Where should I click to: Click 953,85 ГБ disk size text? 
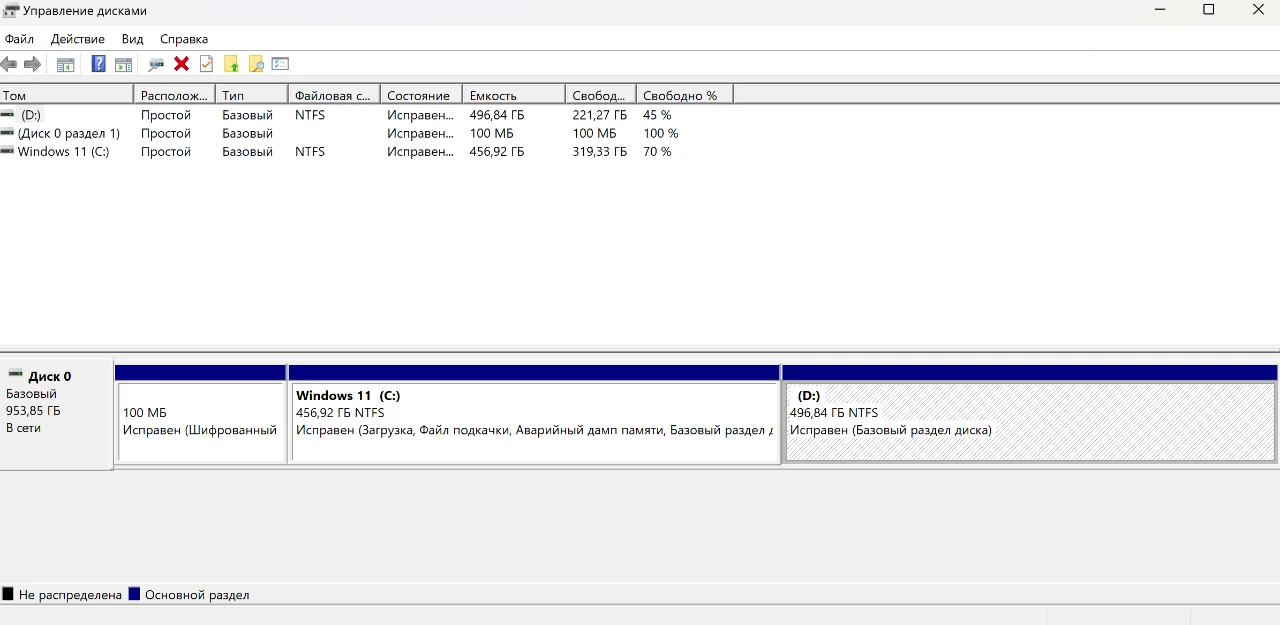[33, 411]
